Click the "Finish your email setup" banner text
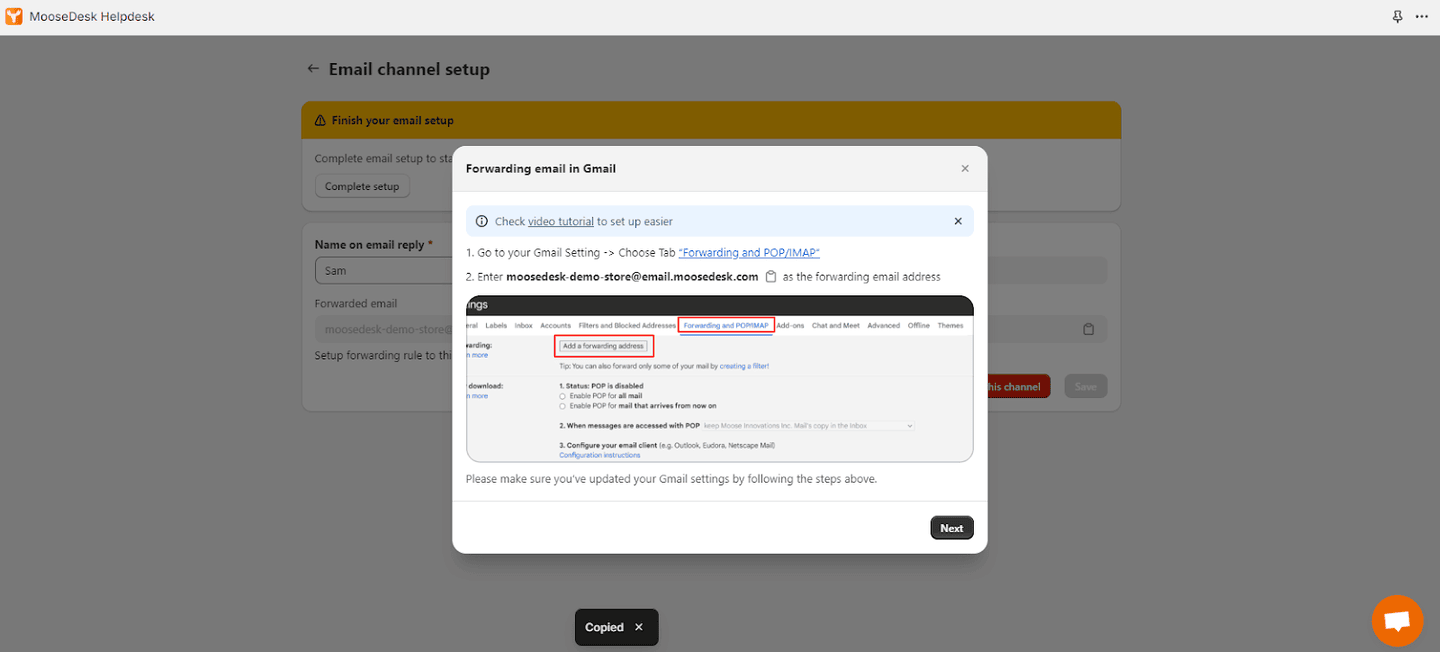This screenshot has height=652, width=1440. pyautogui.click(x=393, y=121)
